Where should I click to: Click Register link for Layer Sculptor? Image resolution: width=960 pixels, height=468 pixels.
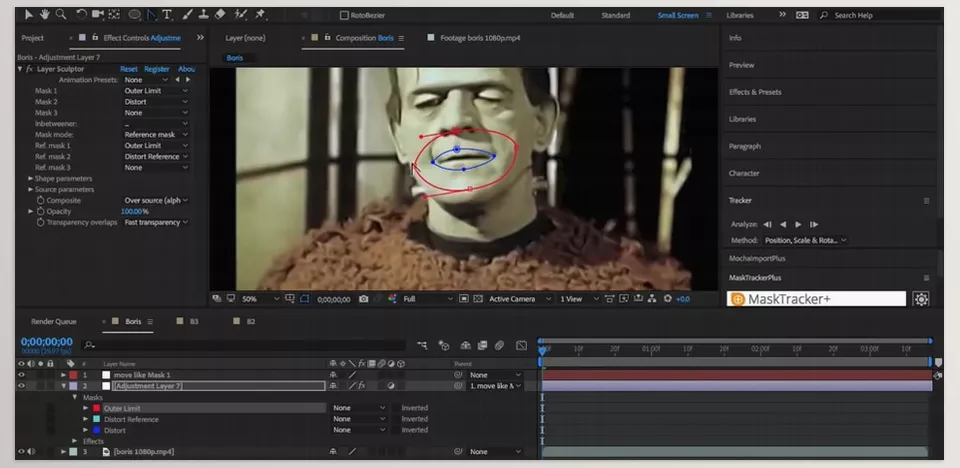point(157,69)
